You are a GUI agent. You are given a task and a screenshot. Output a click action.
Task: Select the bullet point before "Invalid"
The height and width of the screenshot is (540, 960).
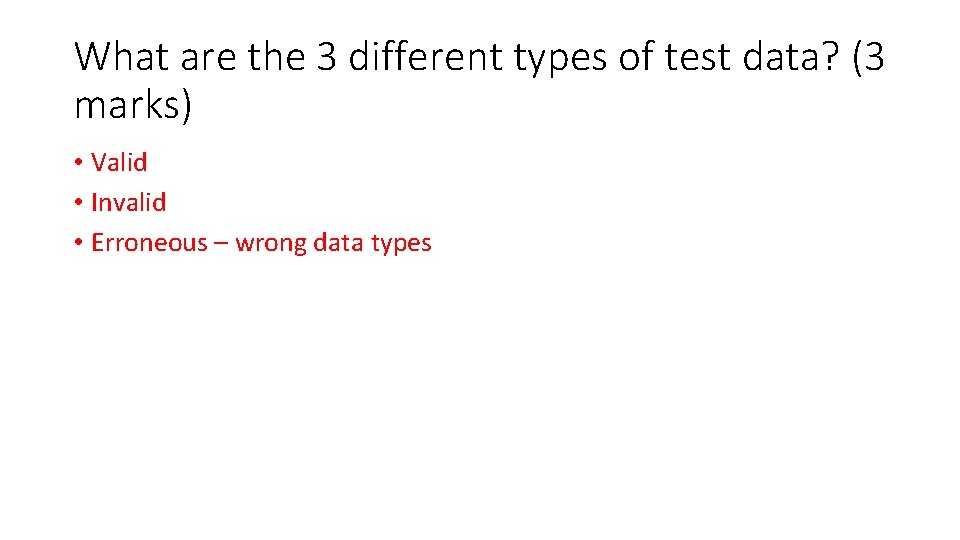click(x=78, y=203)
